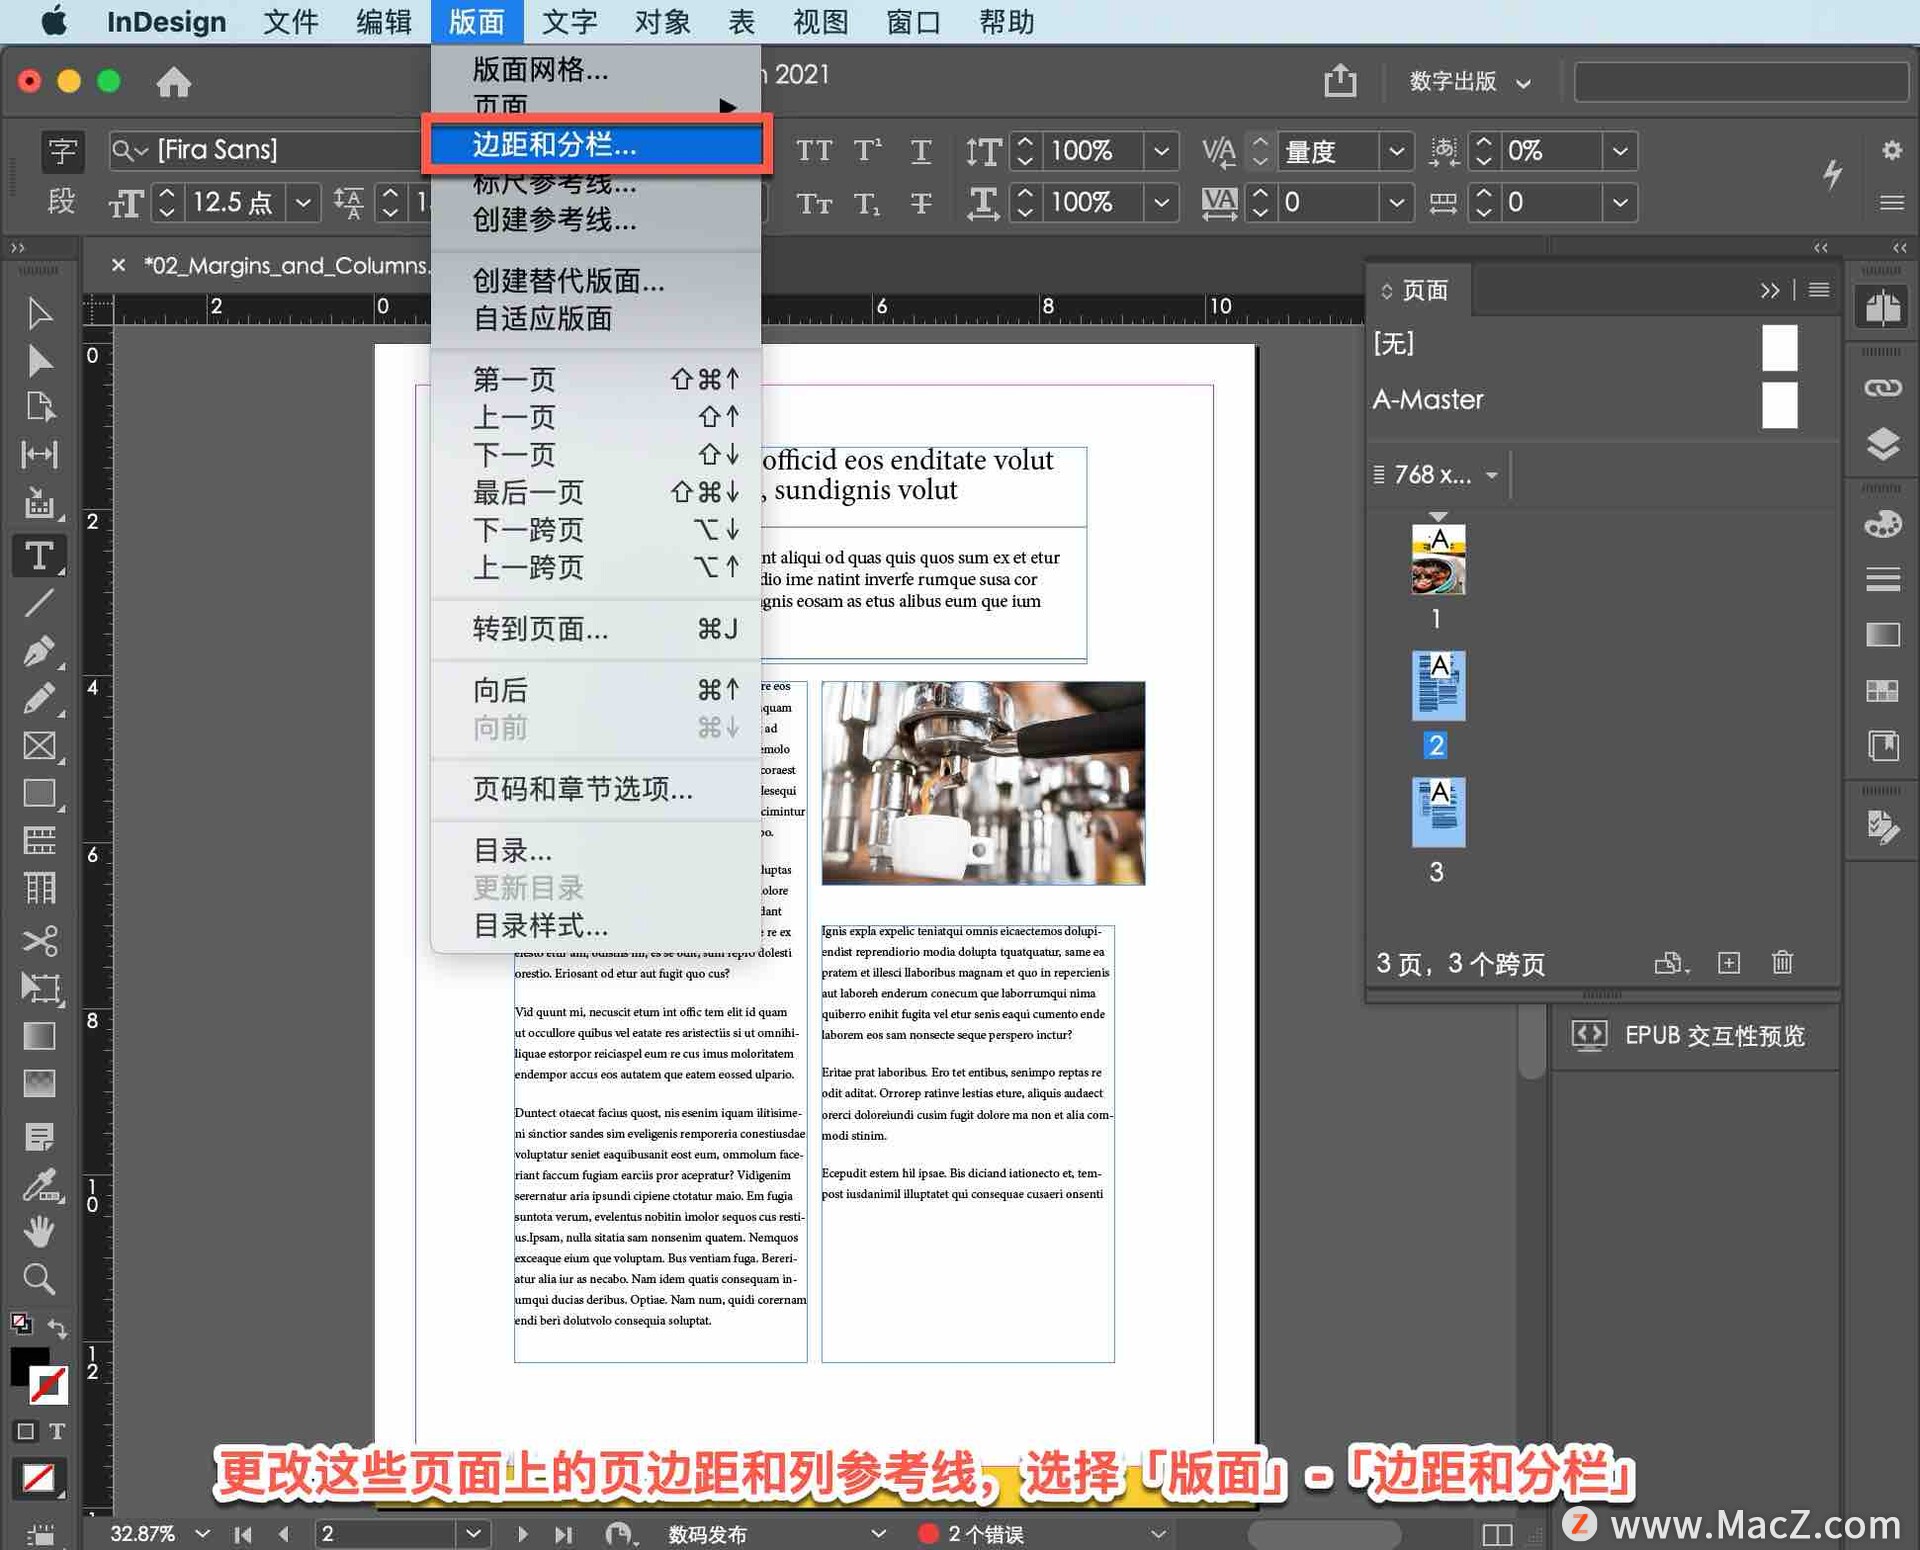Create new page in Pages panel

(x=1729, y=962)
